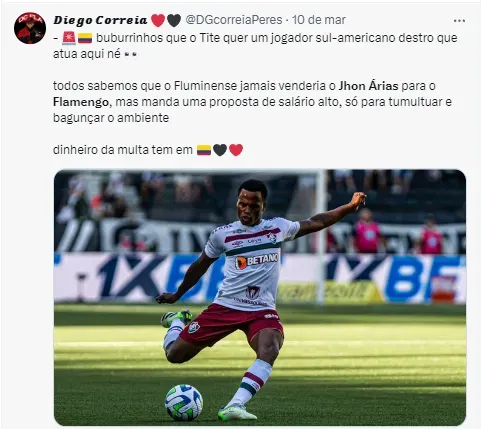Click the Colombia flag after 'tem em'

(204, 150)
